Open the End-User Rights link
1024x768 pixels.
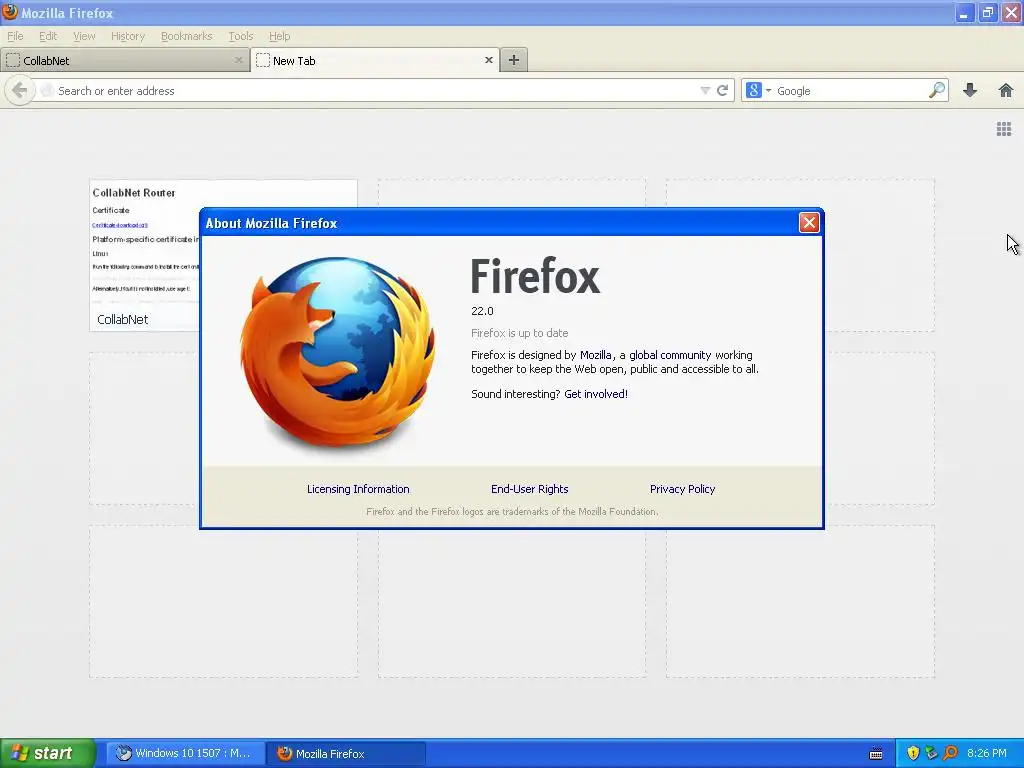coord(529,489)
